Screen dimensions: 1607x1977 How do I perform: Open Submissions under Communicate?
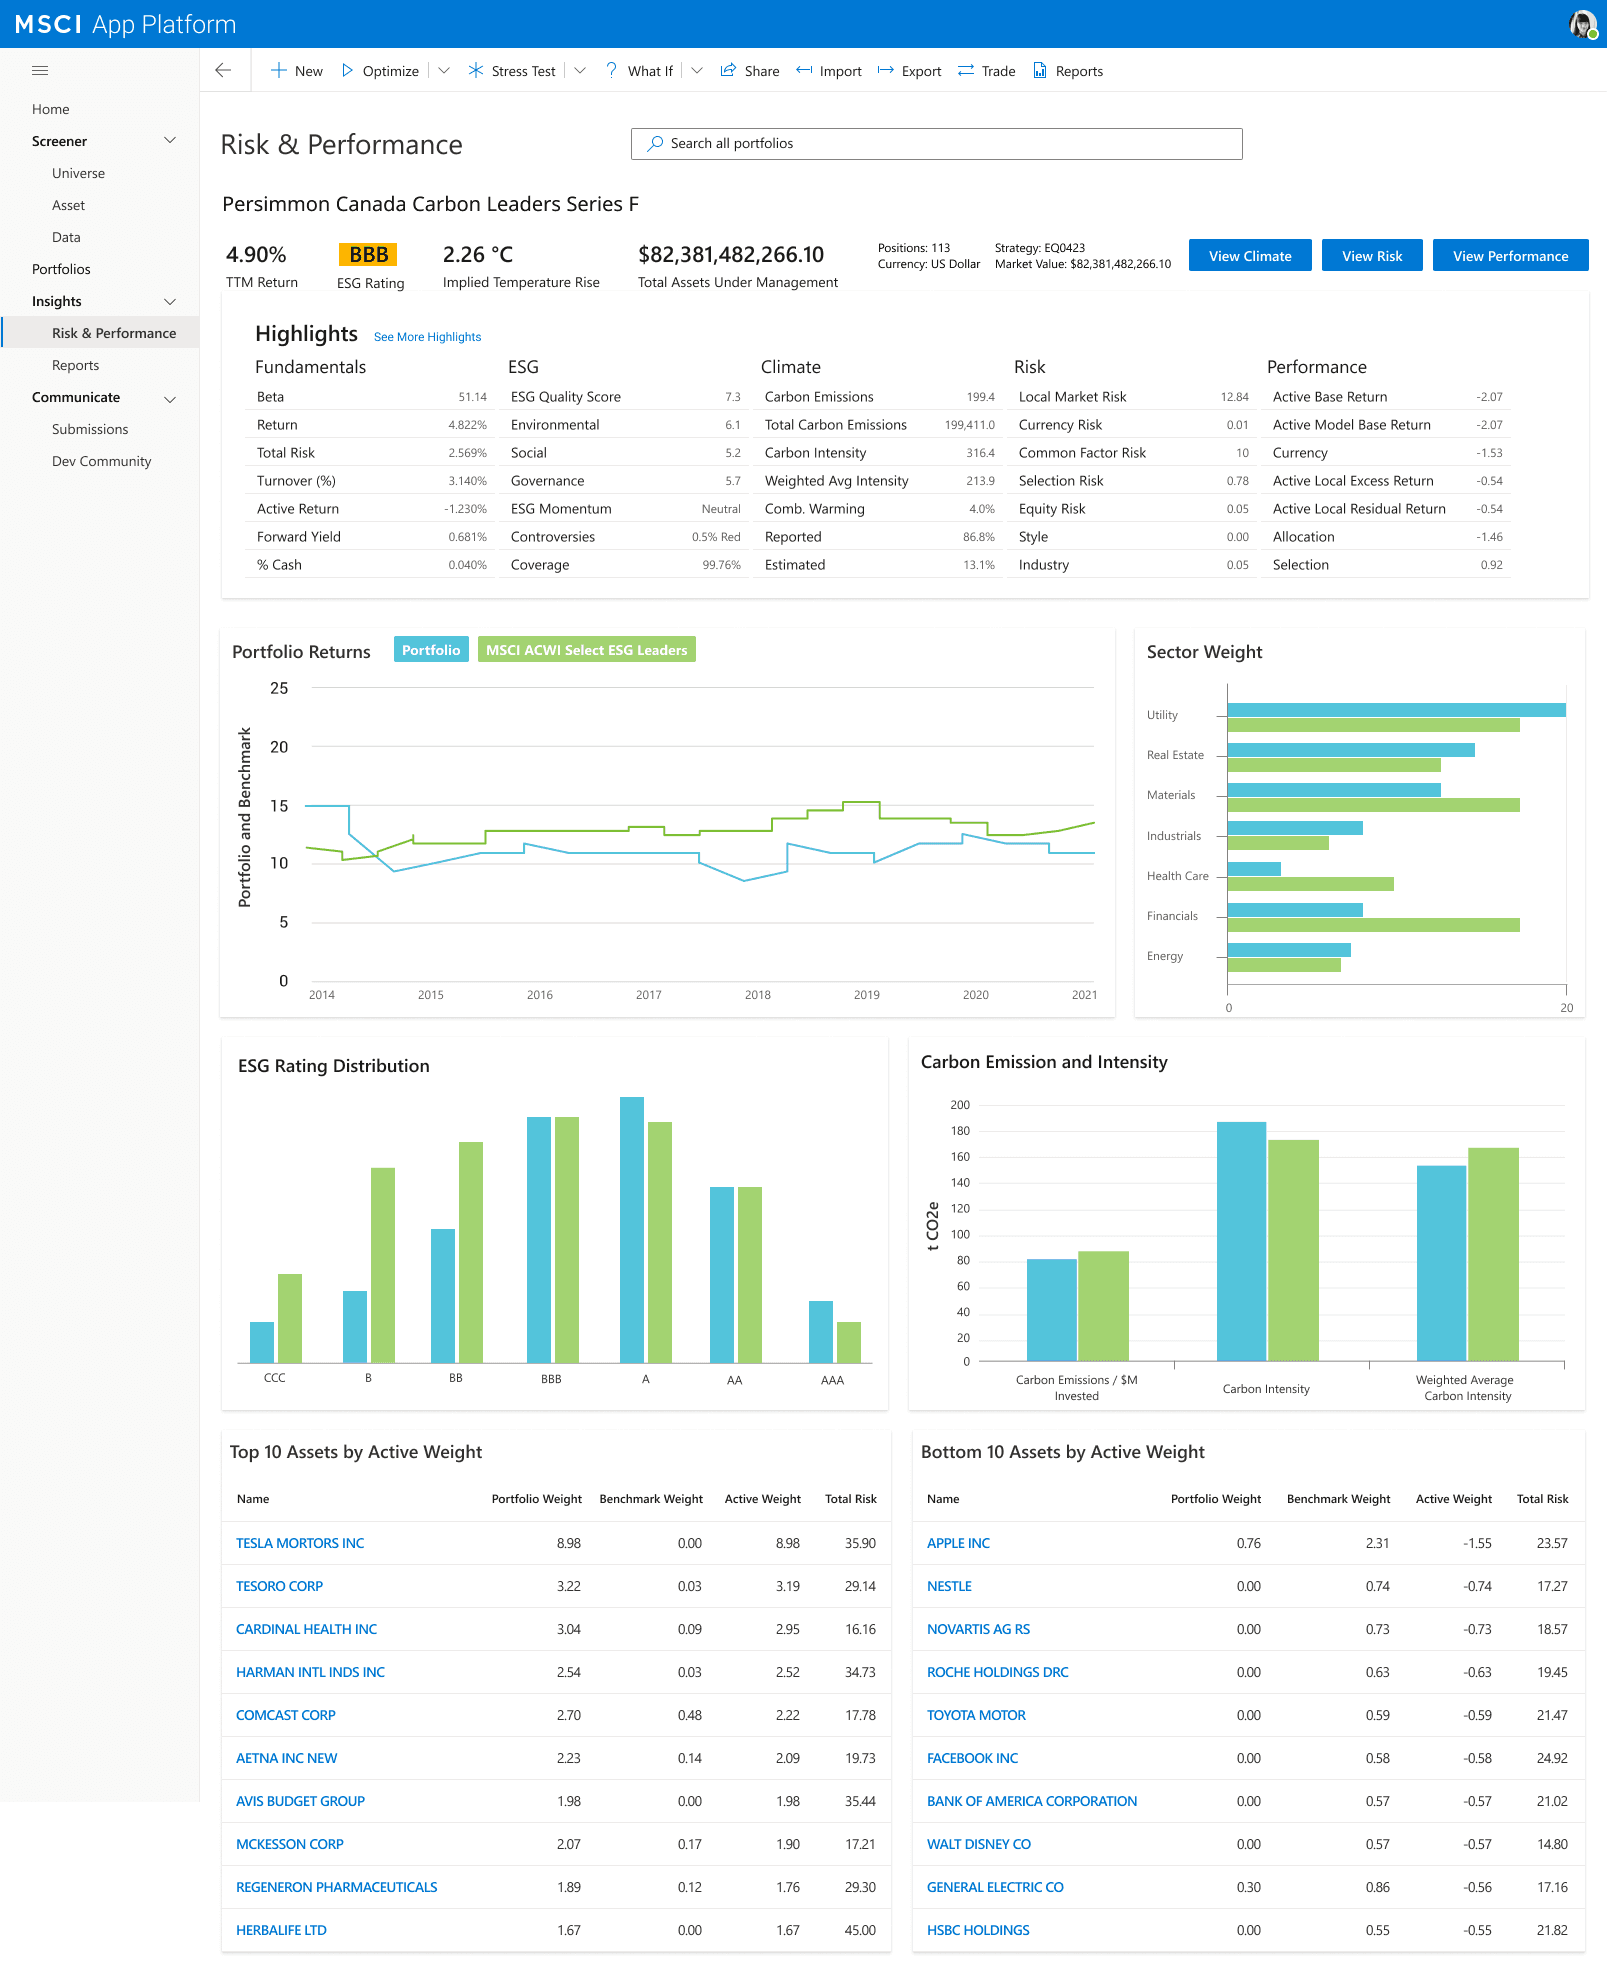coord(91,429)
